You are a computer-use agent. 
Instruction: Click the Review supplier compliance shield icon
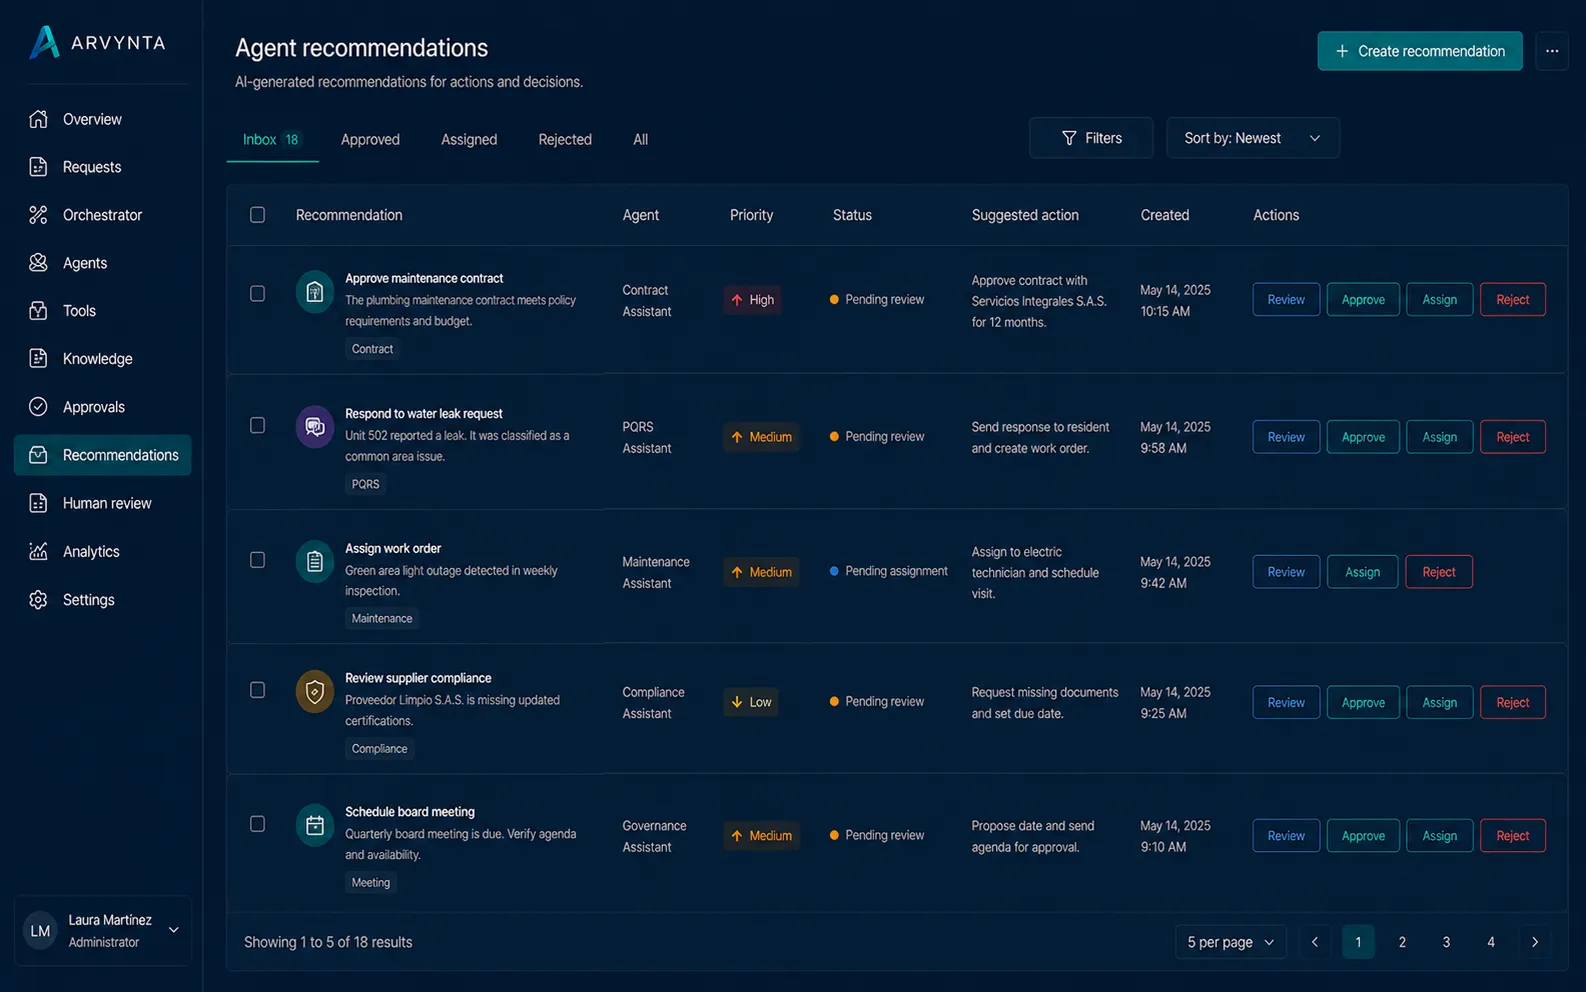(x=315, y=691)
